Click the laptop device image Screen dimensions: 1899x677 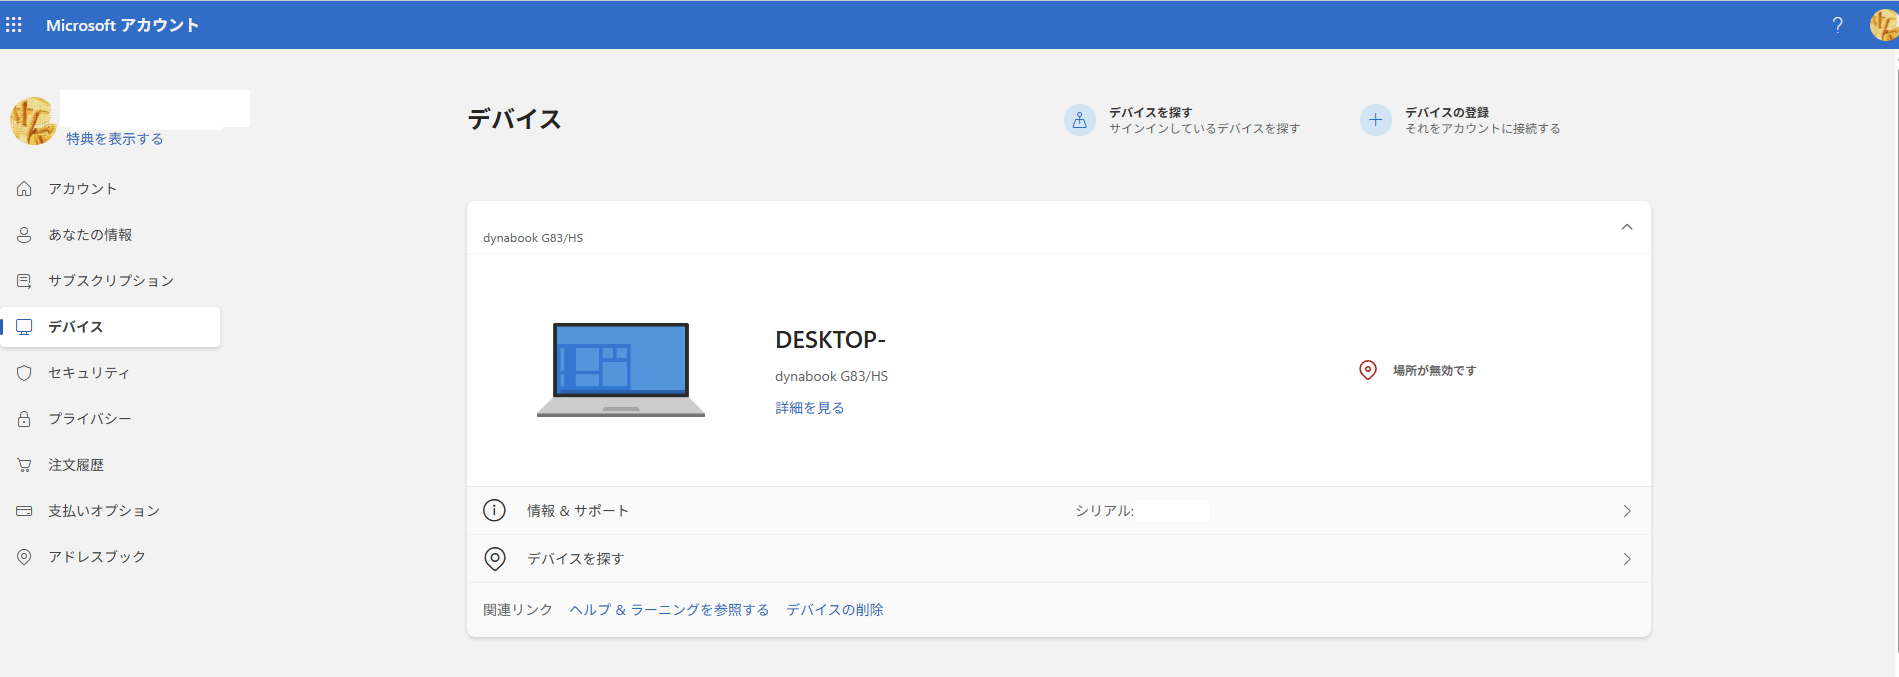point(621,370)
